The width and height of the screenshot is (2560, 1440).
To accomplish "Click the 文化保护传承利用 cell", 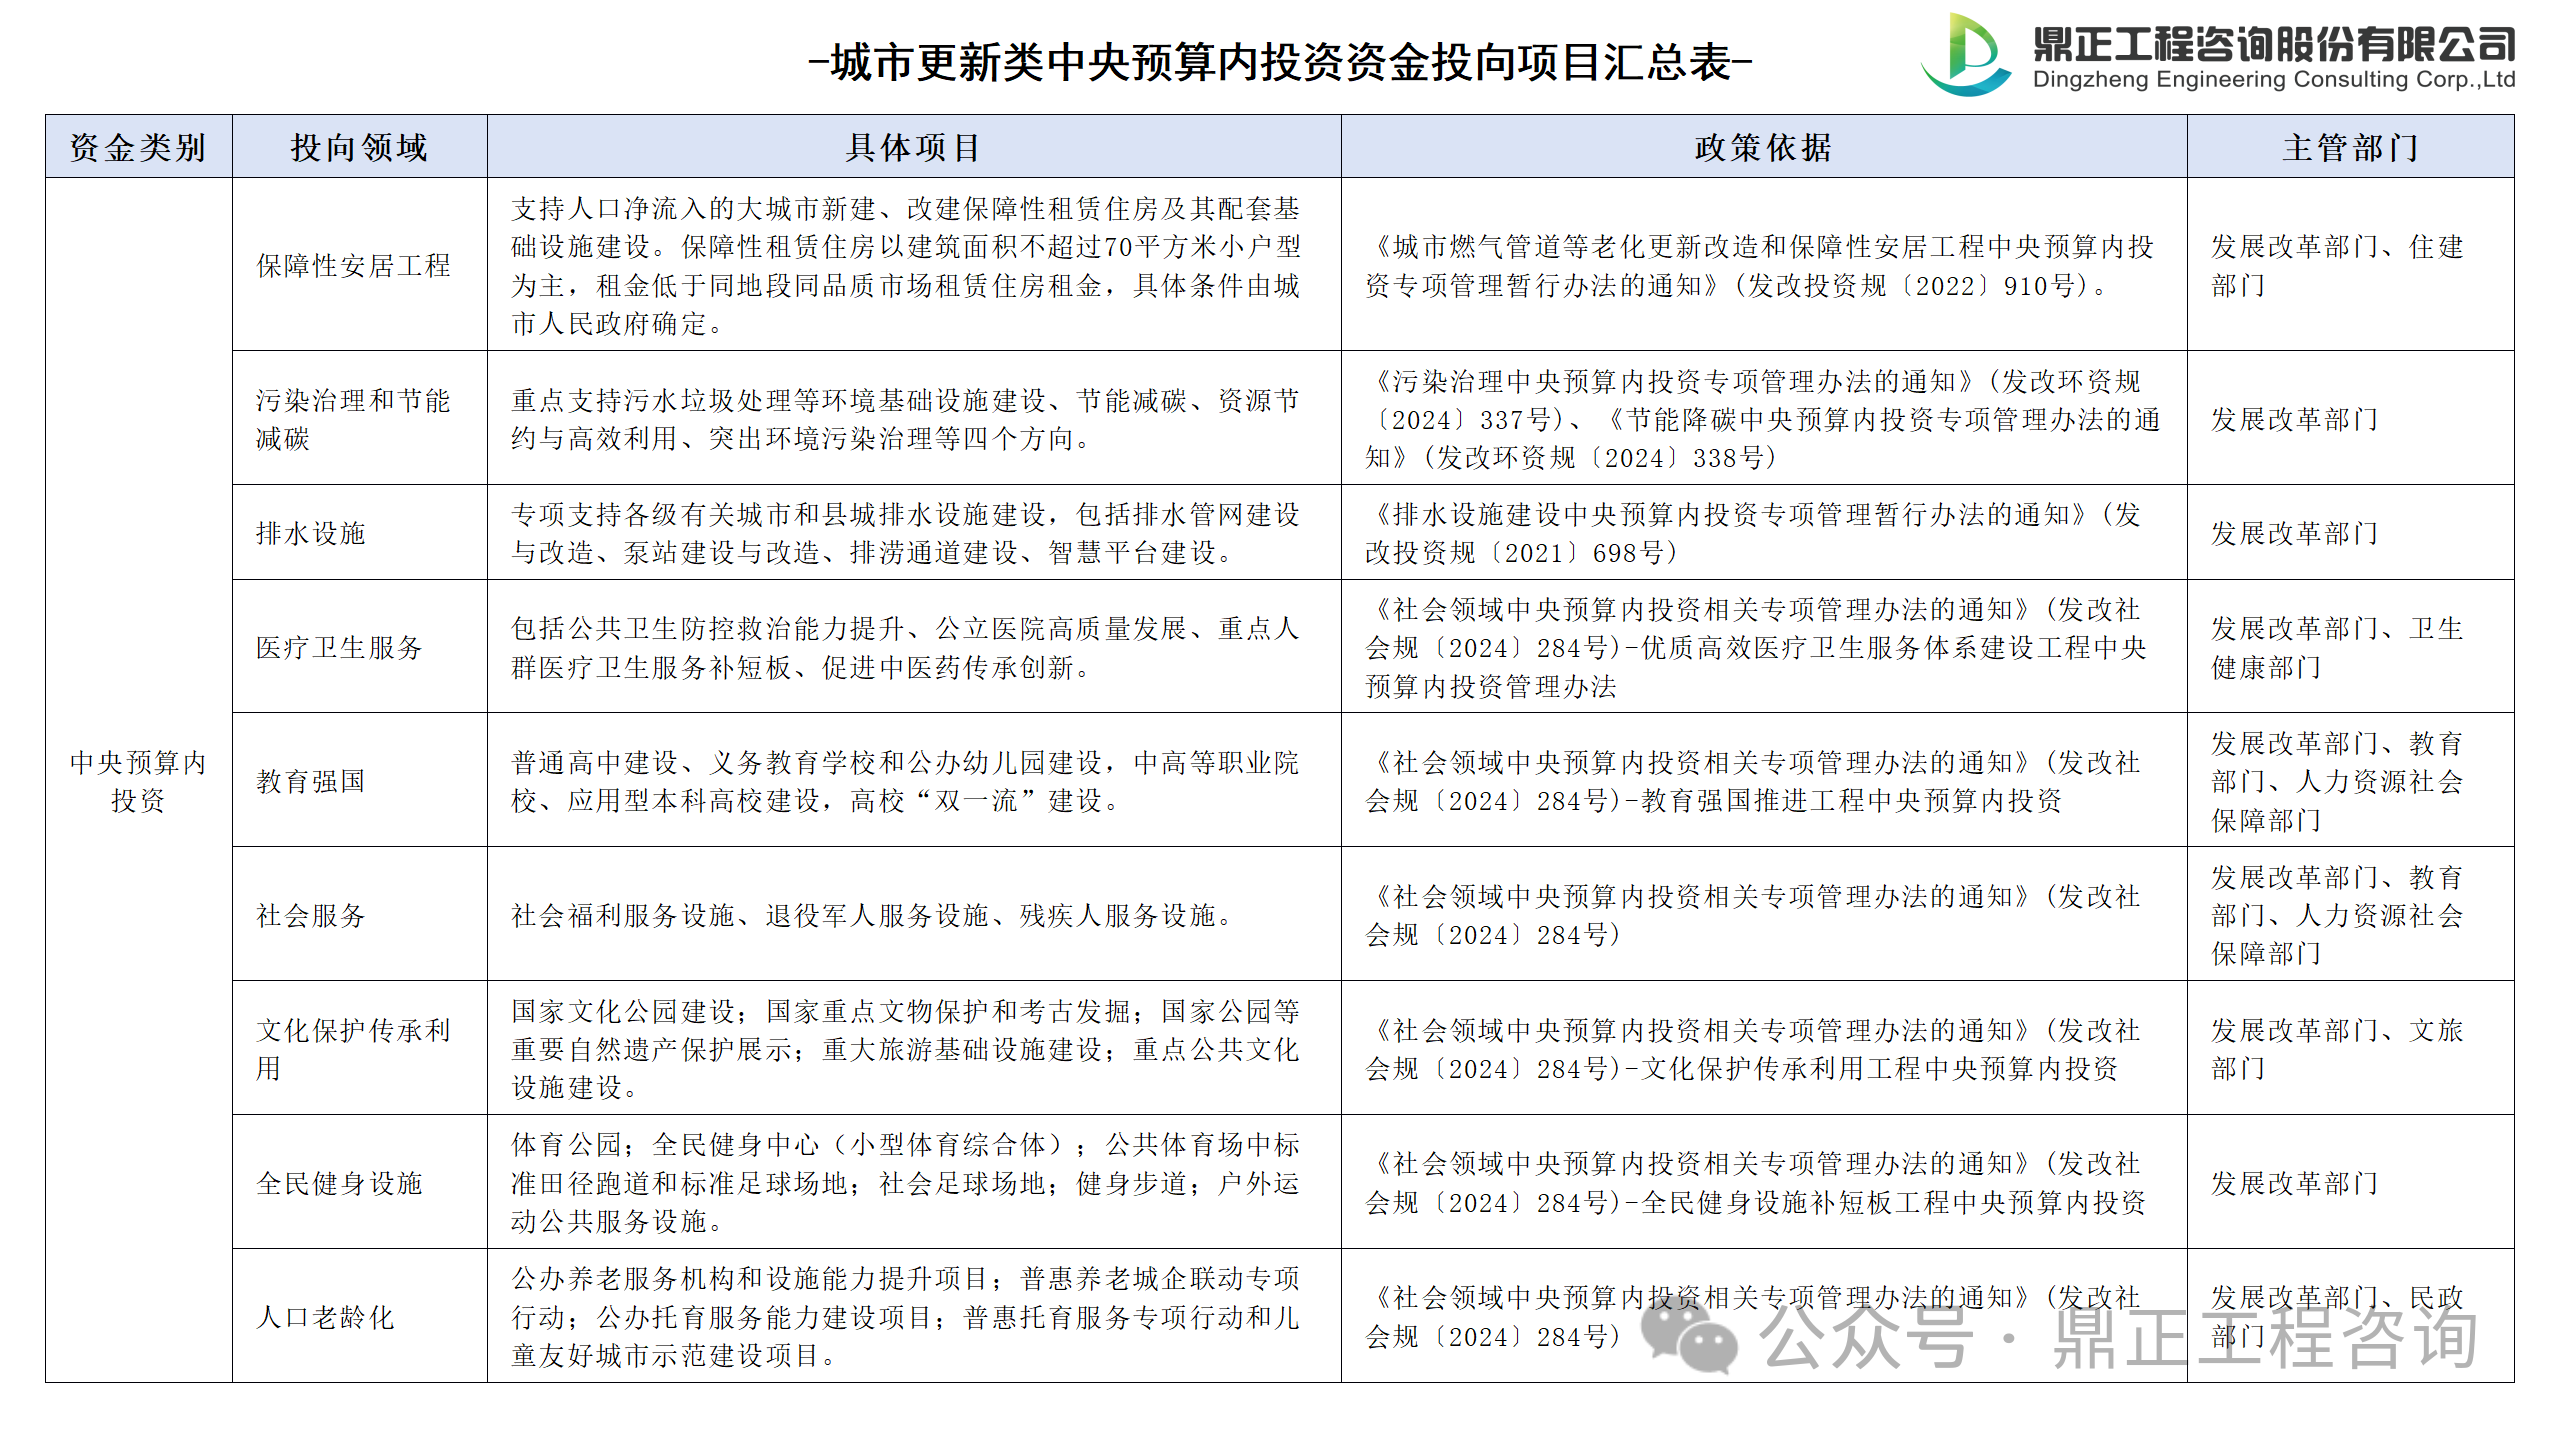I will (x=353, y=1049).
